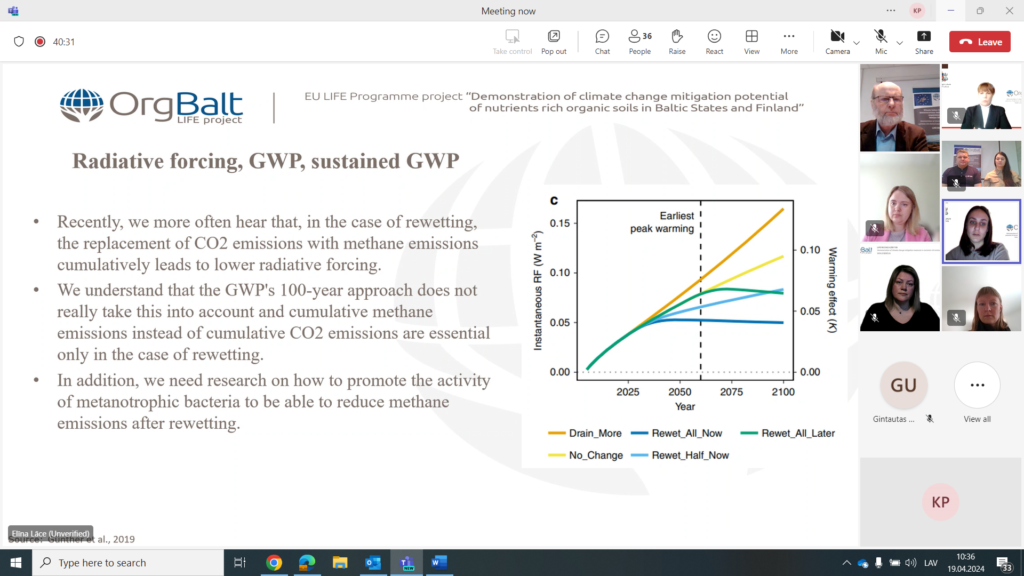
Task: Click the Rewet_All_Now legend entry
Action: click(x=677, y=433)
